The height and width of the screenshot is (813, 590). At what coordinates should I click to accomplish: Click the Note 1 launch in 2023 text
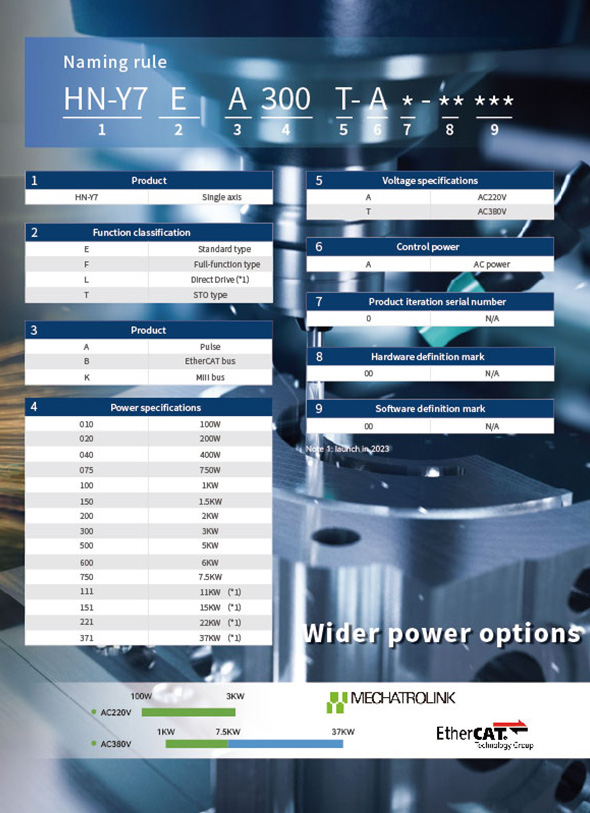click(x=347, y=448)
